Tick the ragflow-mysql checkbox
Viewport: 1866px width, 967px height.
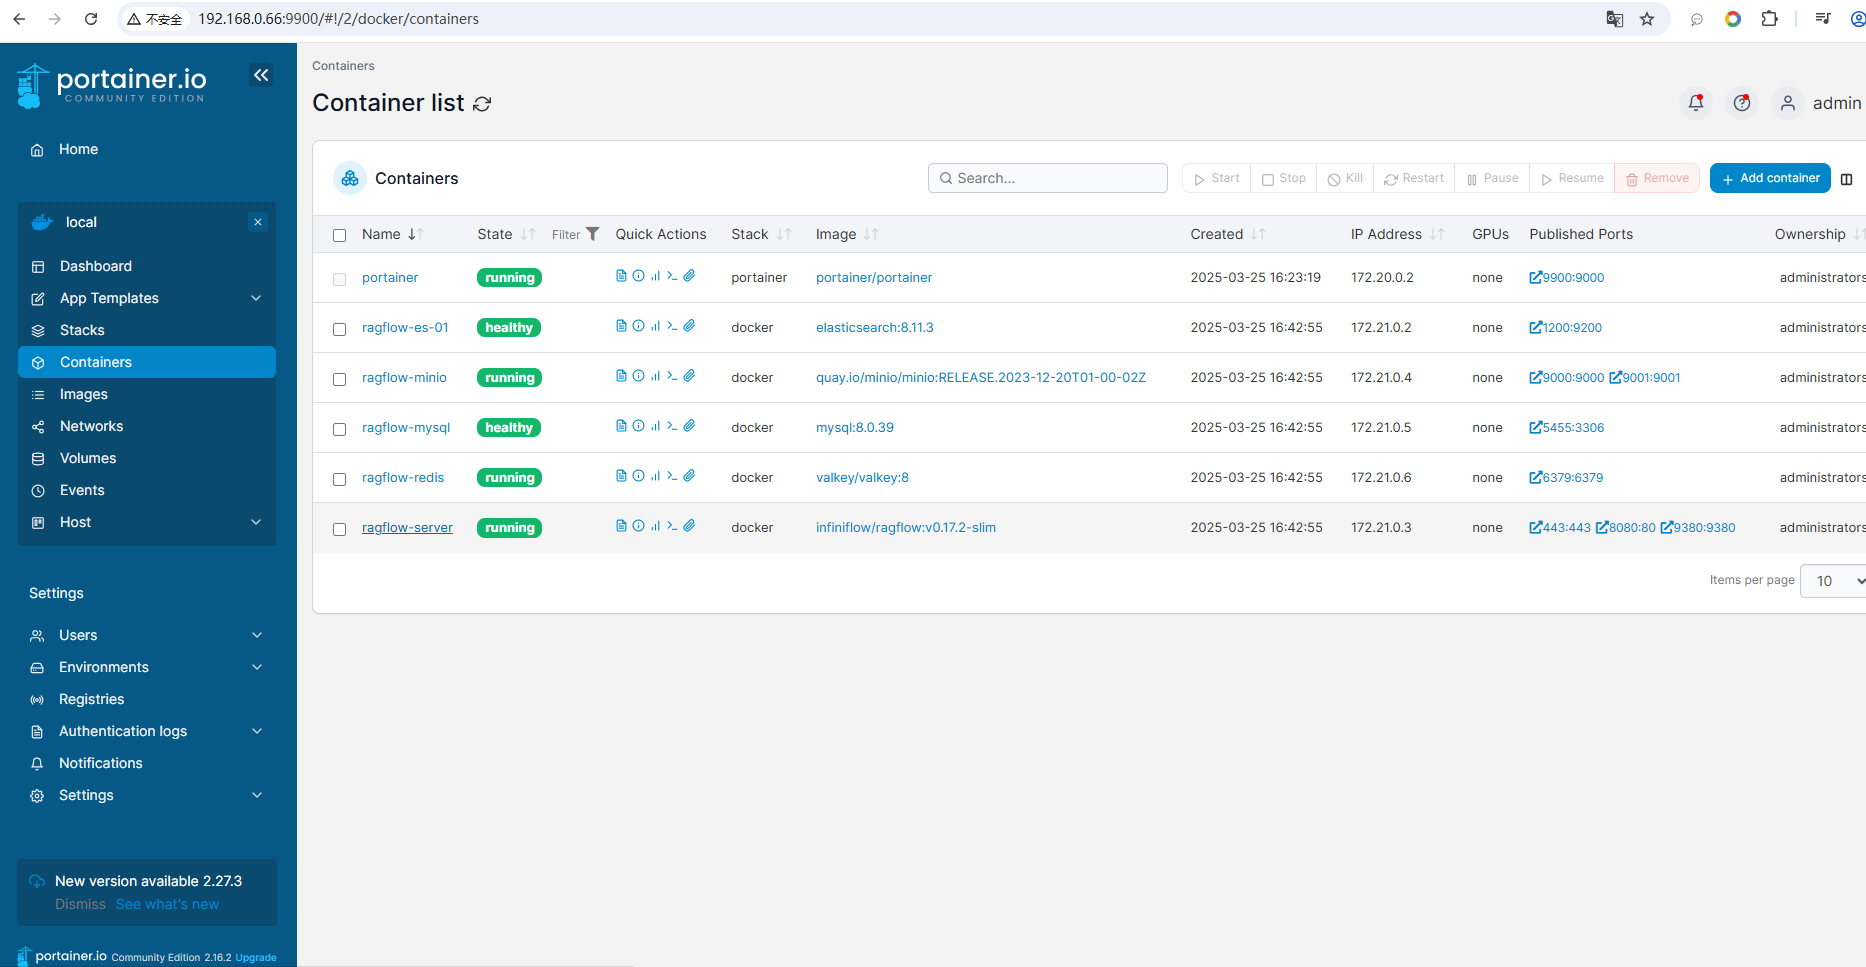[339, 429]
